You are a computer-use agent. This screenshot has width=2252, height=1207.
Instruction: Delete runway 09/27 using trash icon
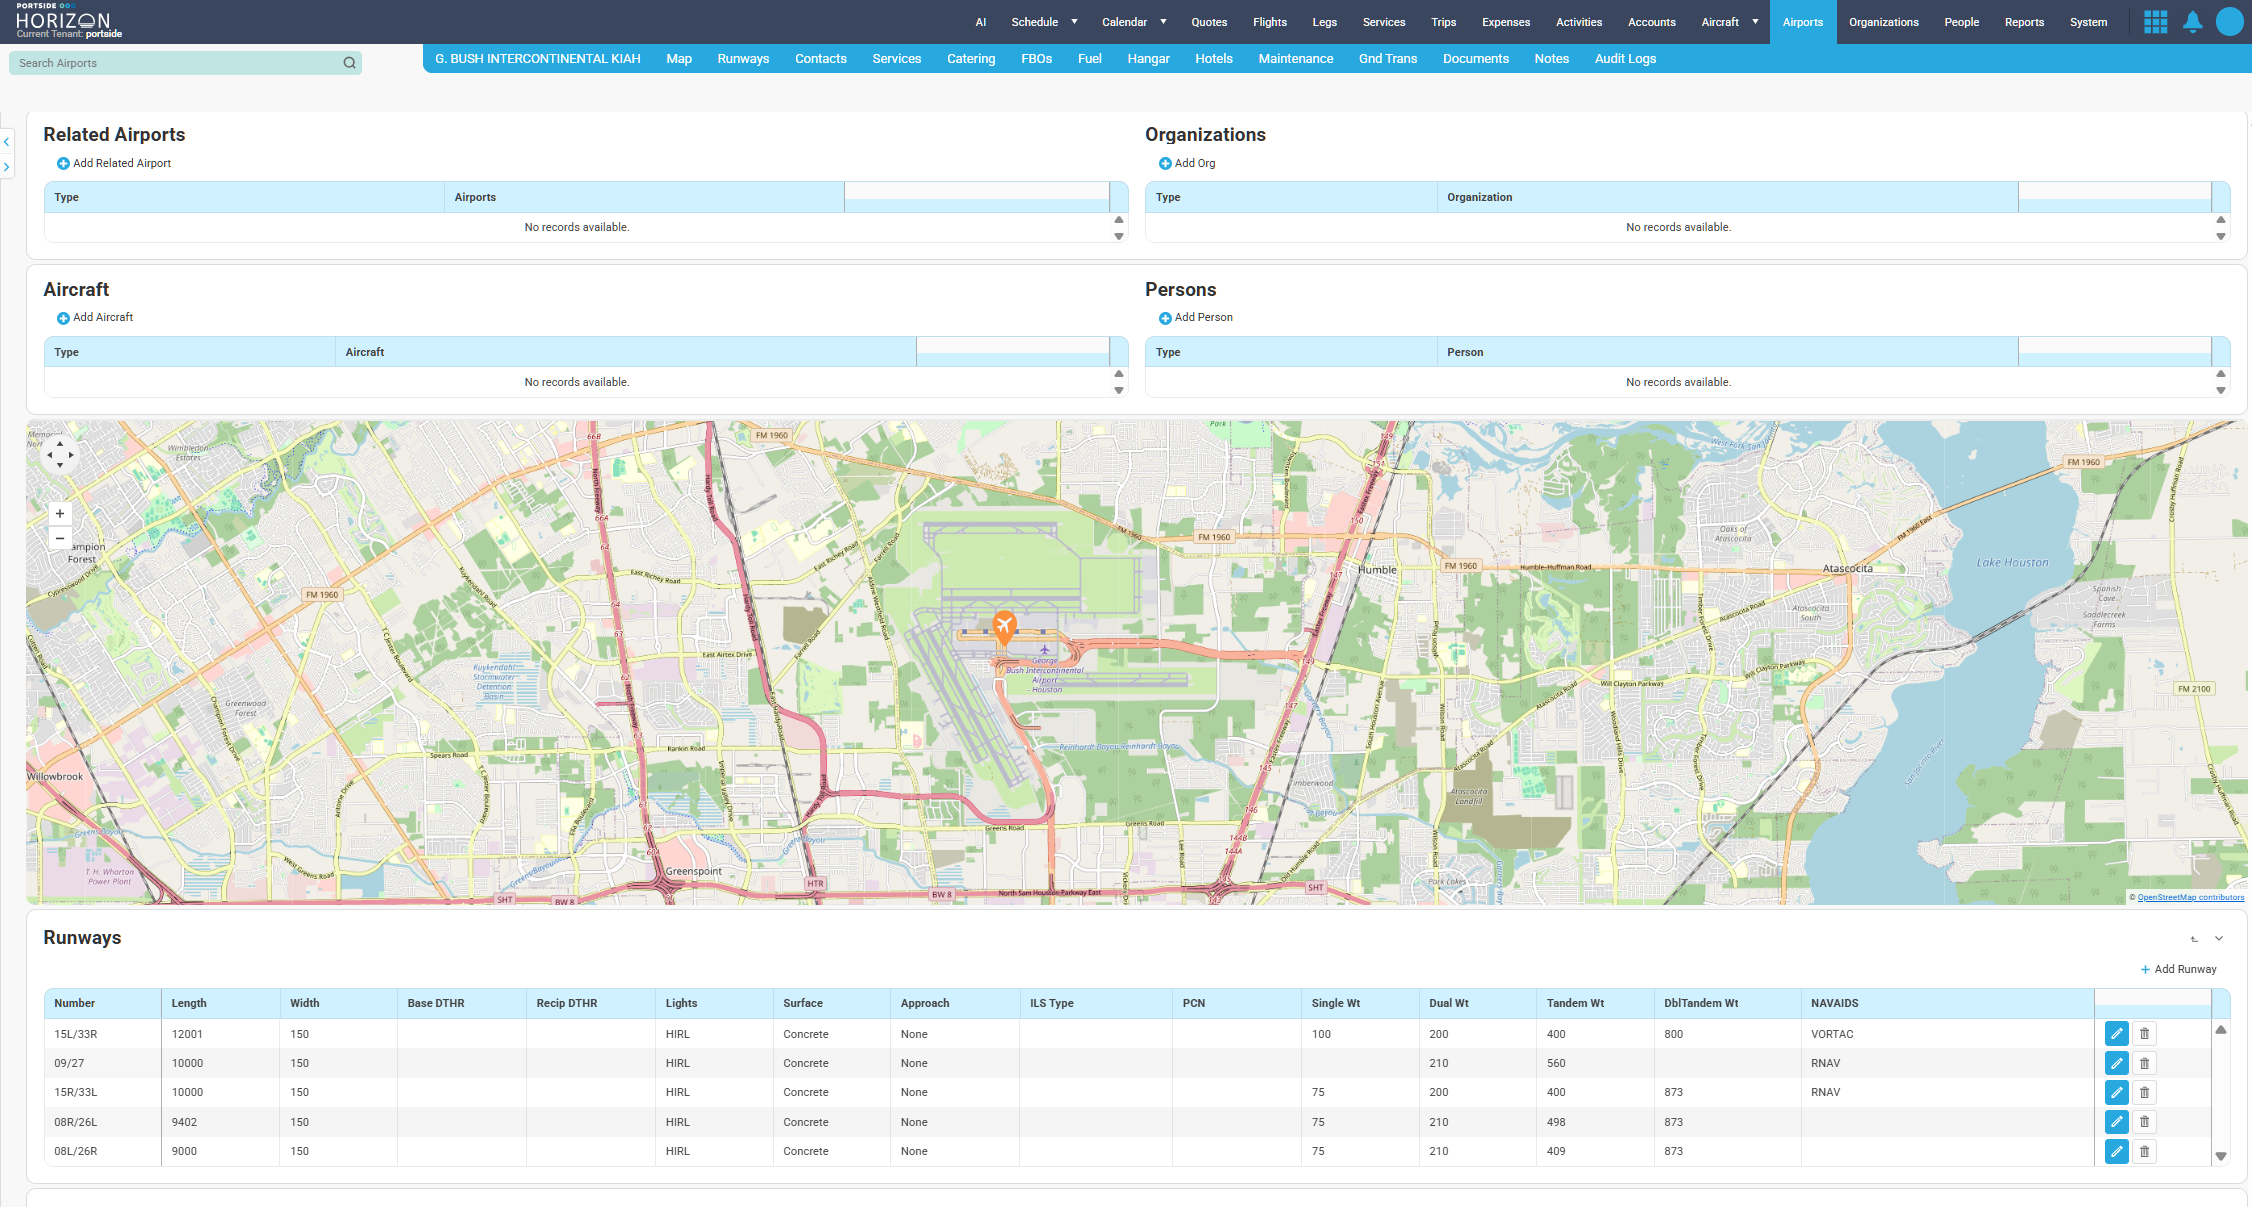[2144, 1063]
